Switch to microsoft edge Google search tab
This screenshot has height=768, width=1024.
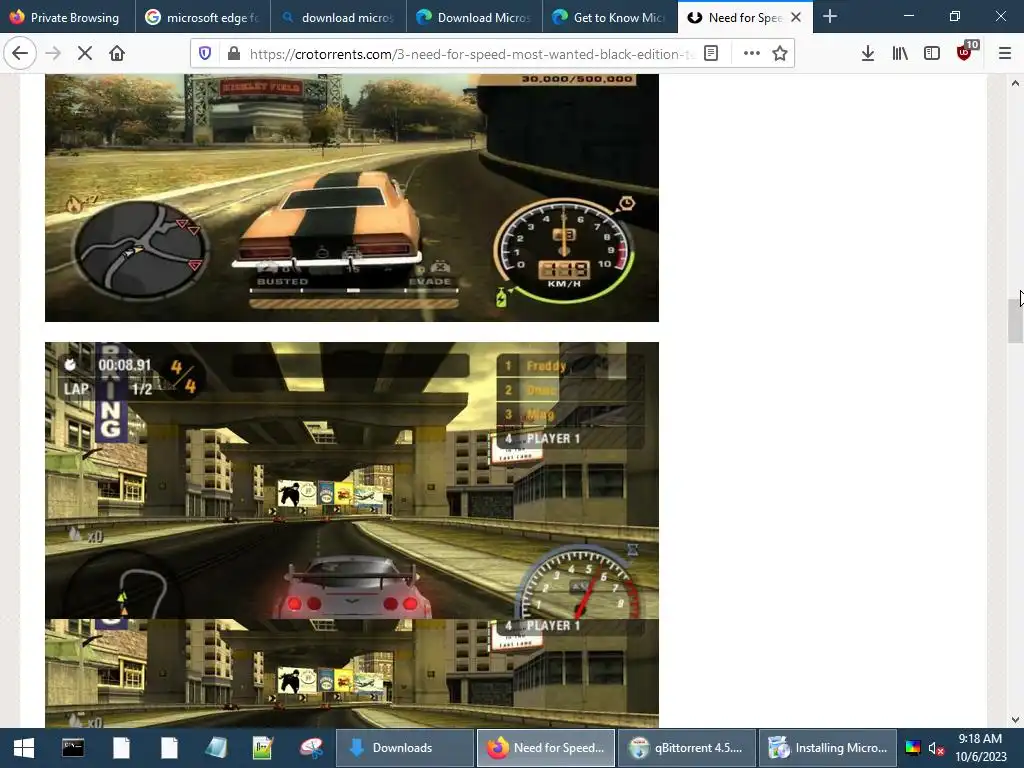coord(203,18)
